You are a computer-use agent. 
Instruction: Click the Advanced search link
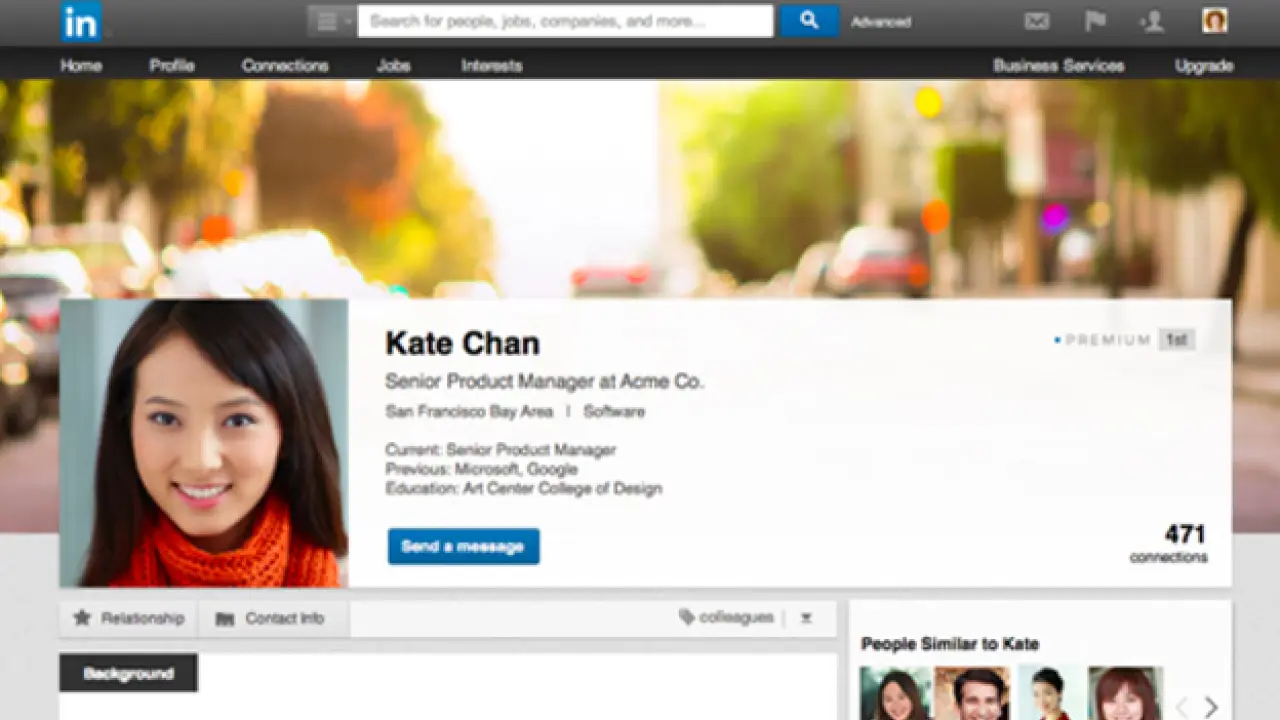point(880,22)
